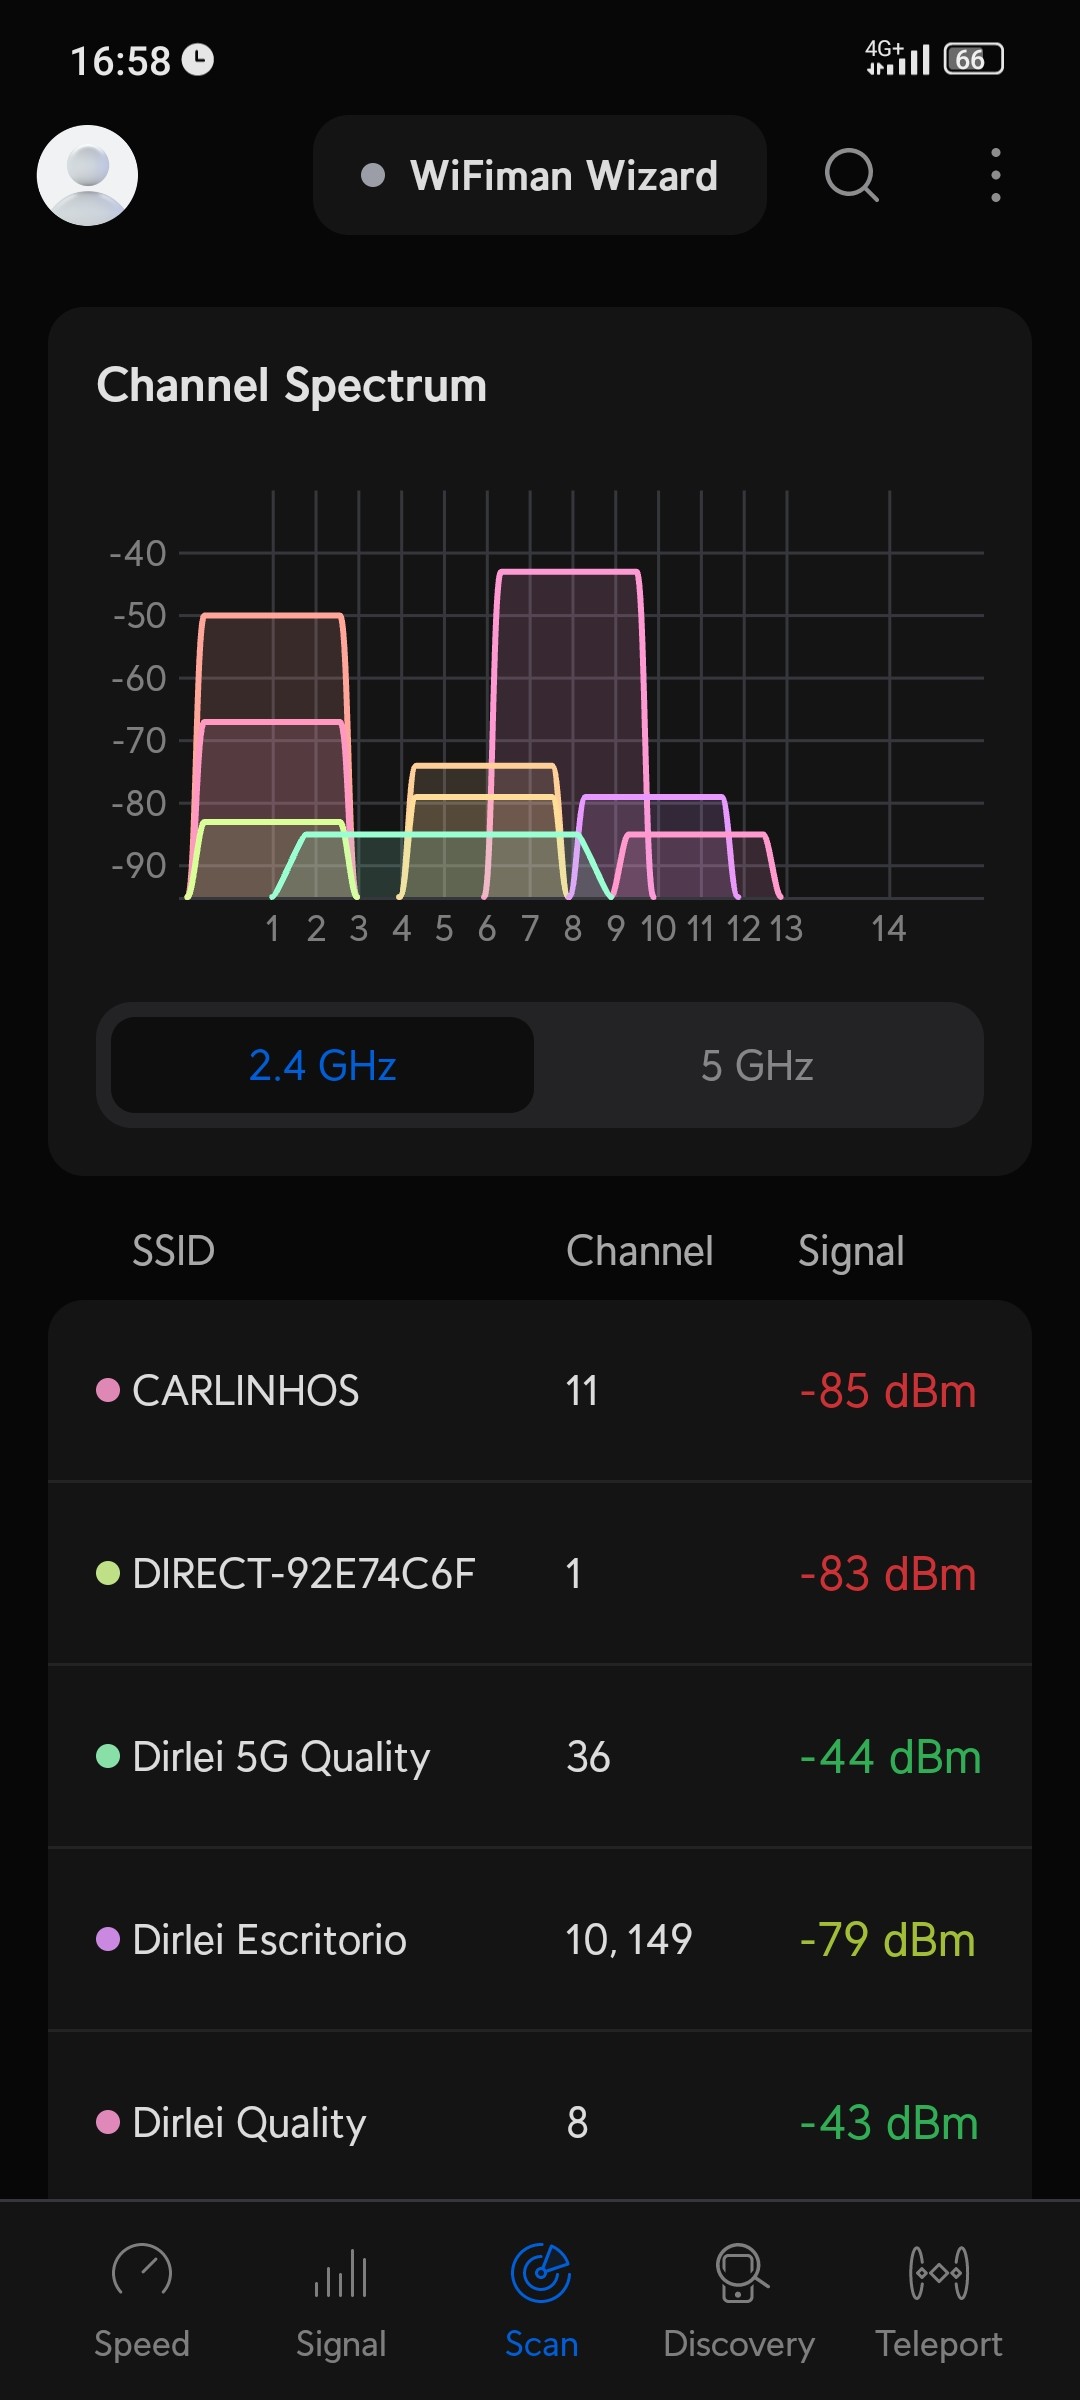
Task: Switch spectrum to 5 GHz band
Action: click(x=757, y=1065)
